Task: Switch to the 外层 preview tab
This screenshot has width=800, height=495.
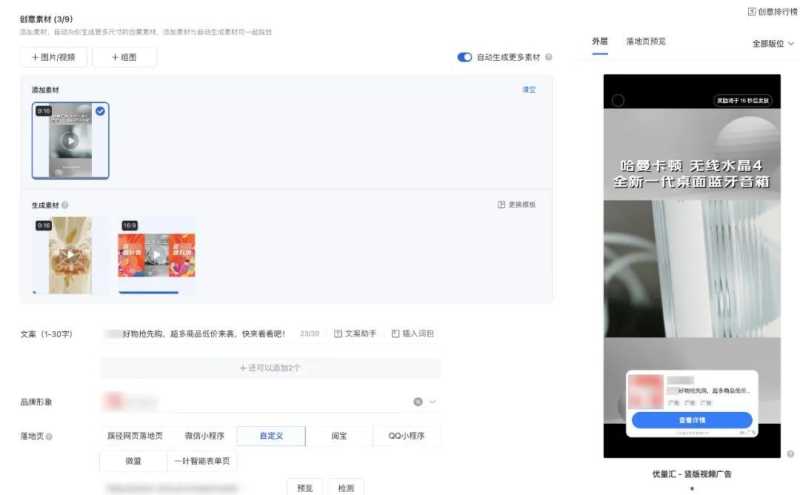Action: point(599,41)
